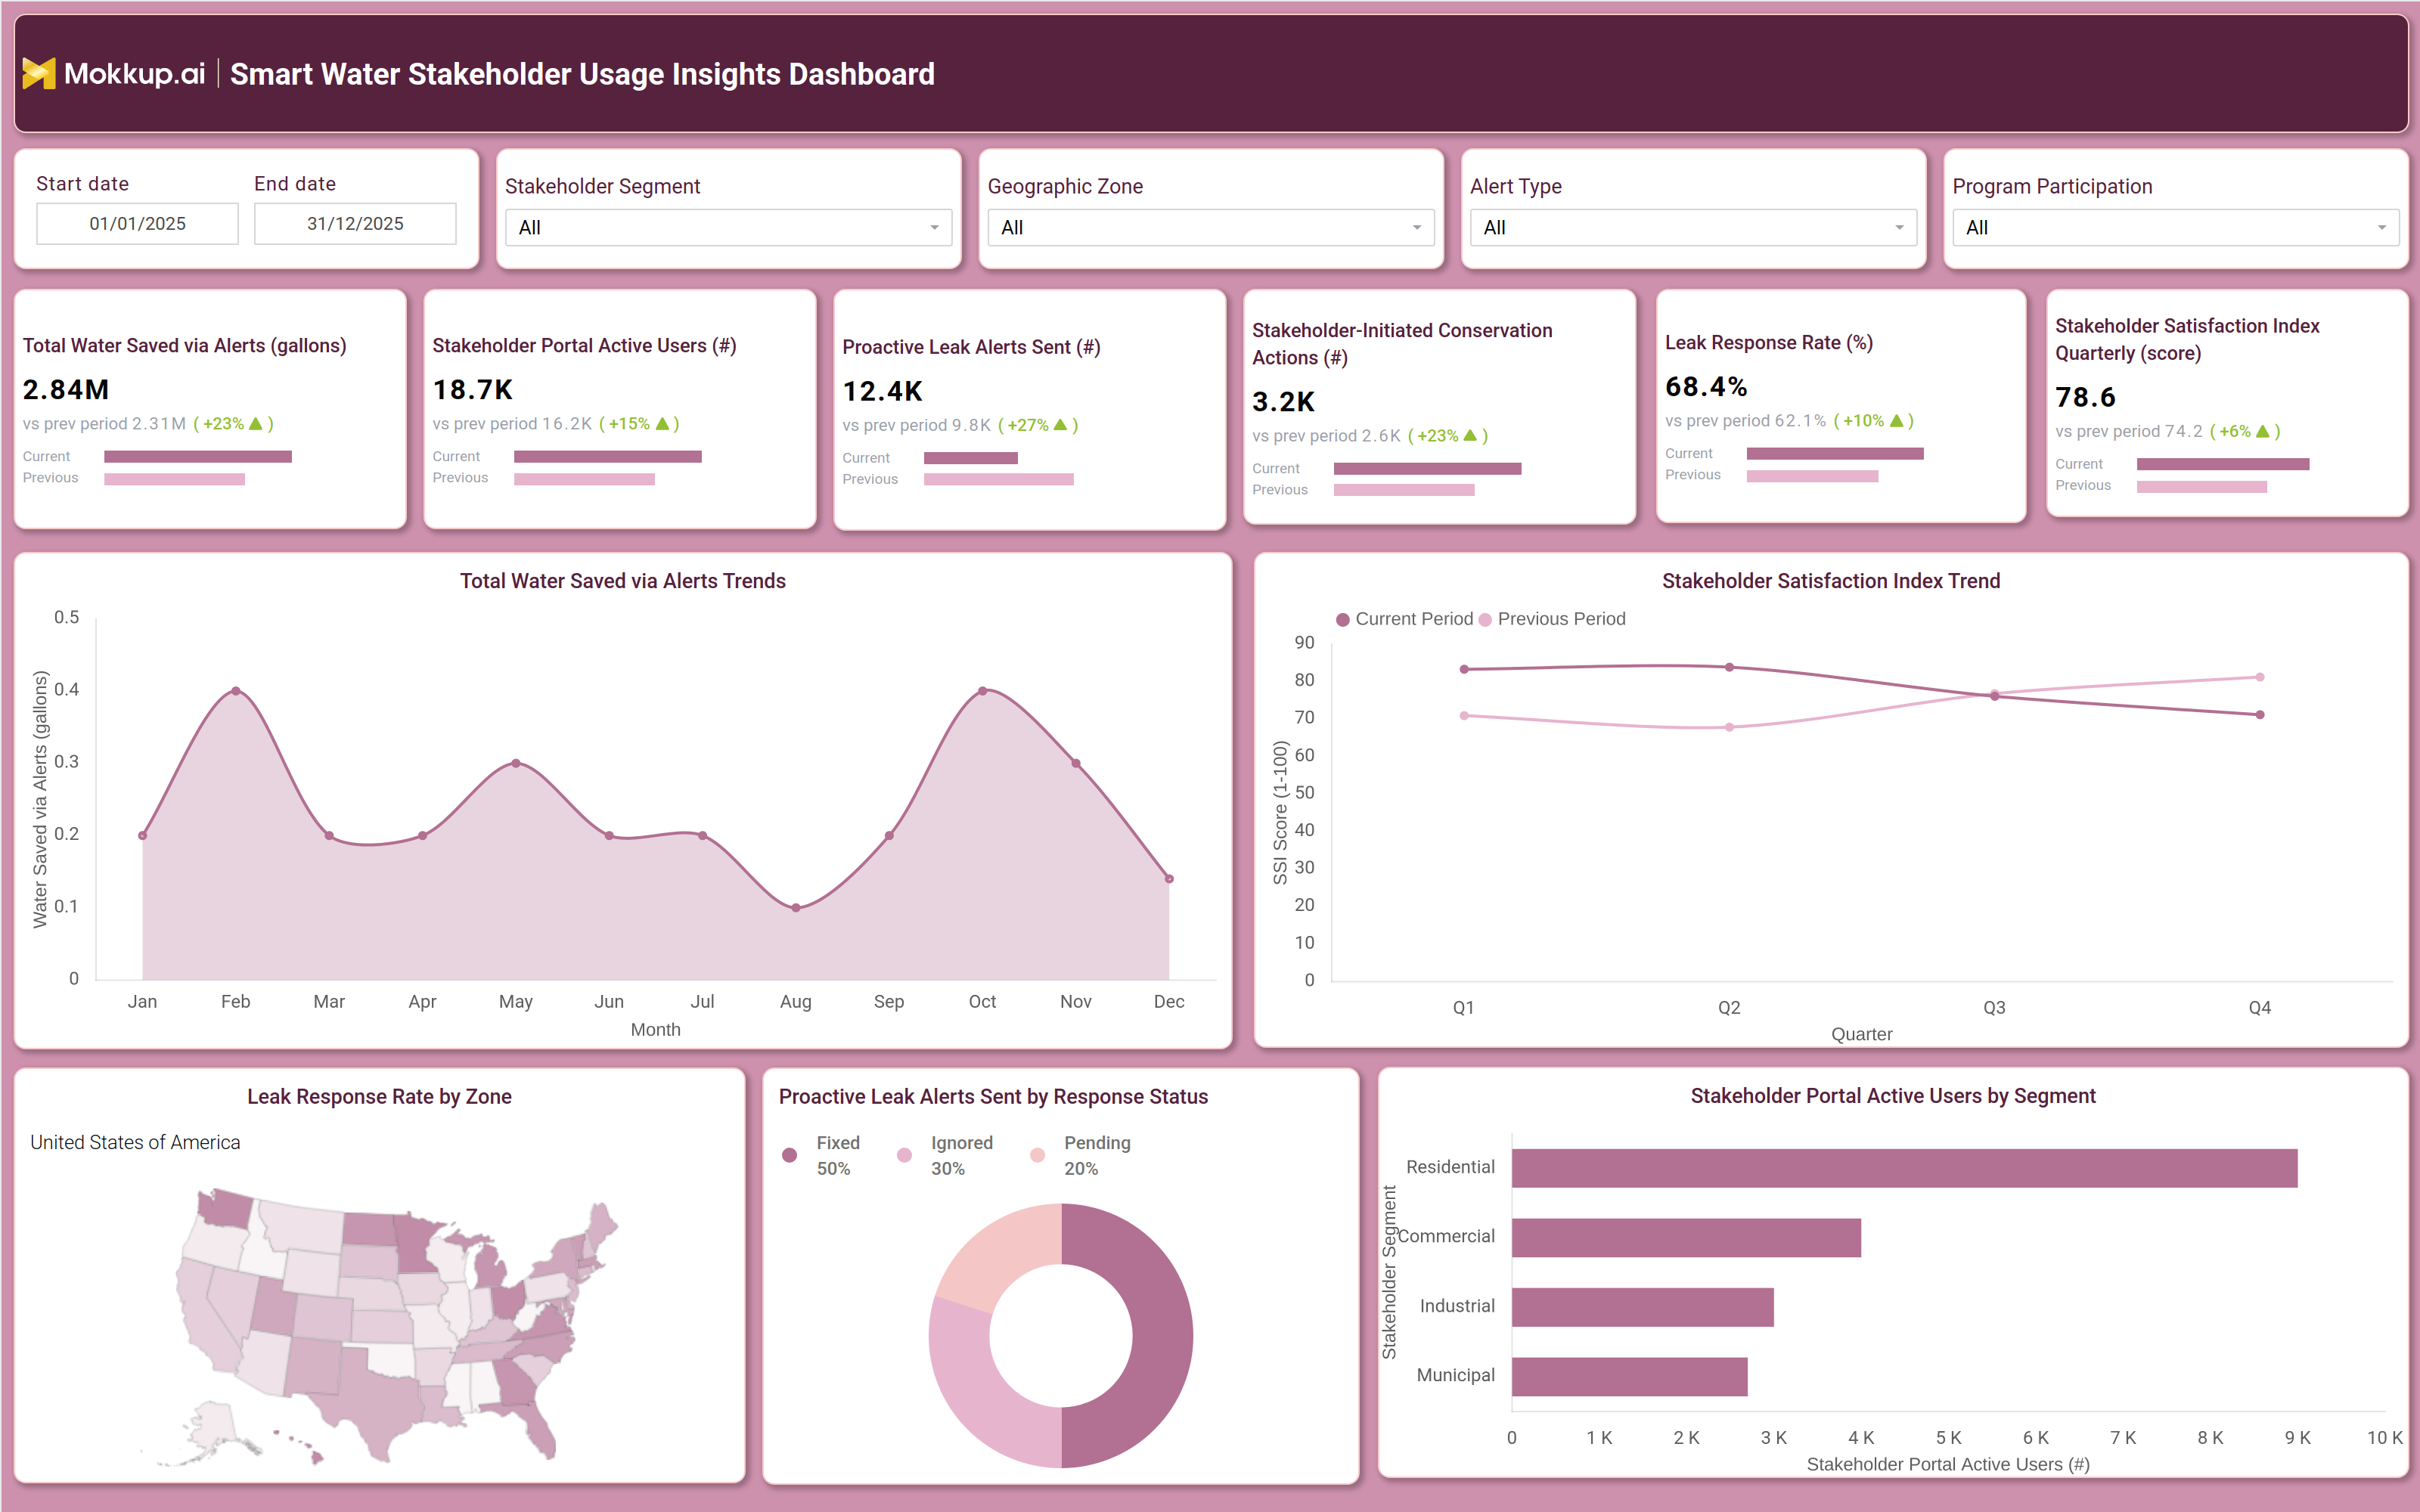Click the green up-arrow in Leak Response Rate card

pyautogui.click(x=1896, y=421)
